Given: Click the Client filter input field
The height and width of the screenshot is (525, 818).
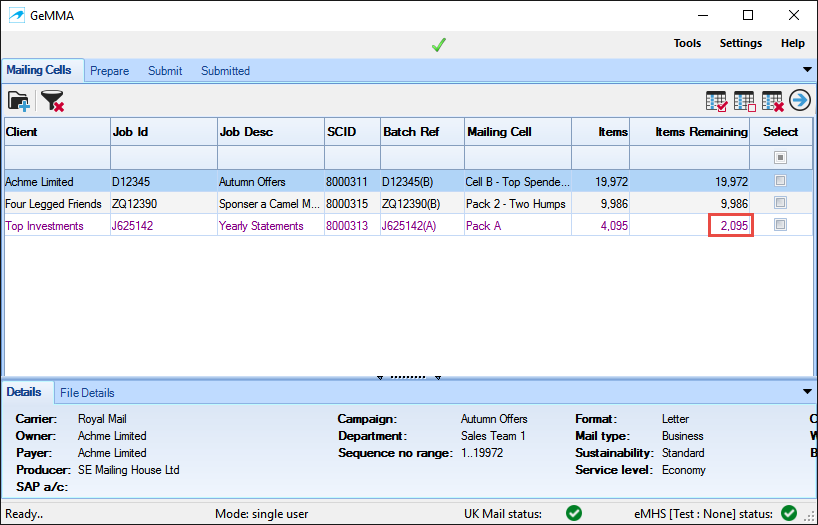Looking at the screenshot, I should point(57,157).
